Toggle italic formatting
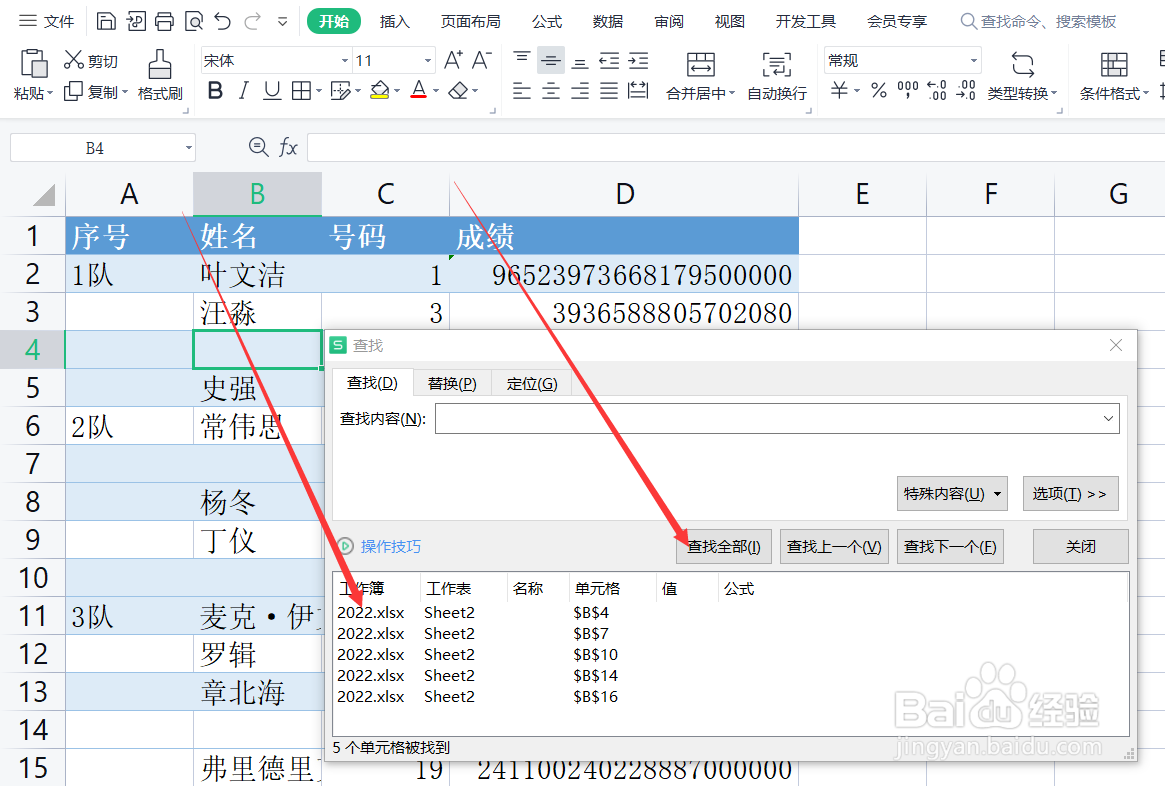 click(x=243, y=90)
